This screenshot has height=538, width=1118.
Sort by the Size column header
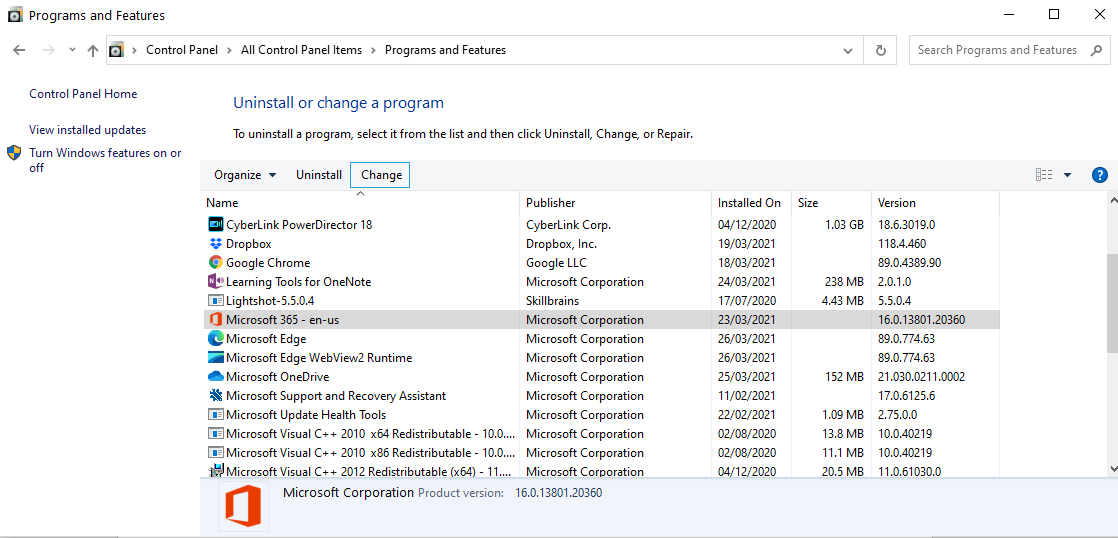(831, 203)
